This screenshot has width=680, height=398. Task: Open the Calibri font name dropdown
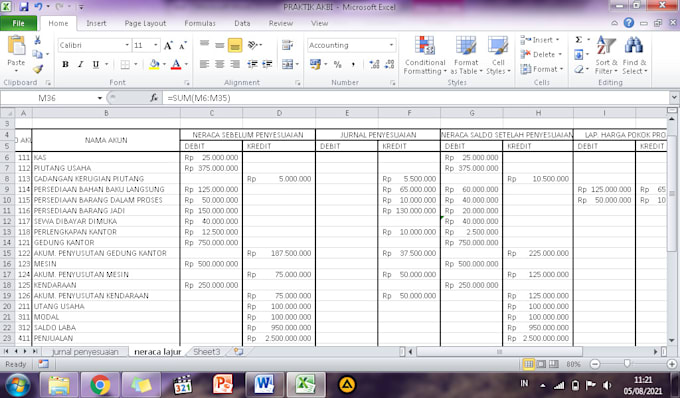[127, 45]
